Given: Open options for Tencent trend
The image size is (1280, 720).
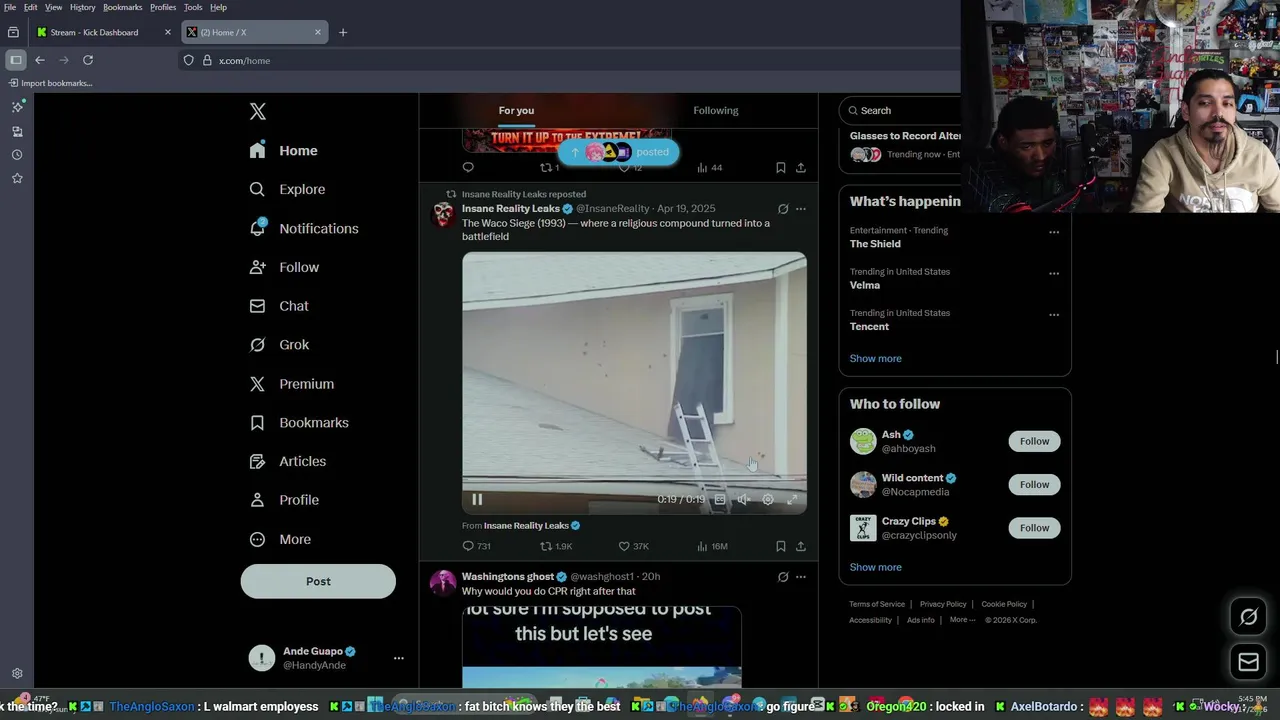Looking at the screenshot, I should (x=1054, y=315).
